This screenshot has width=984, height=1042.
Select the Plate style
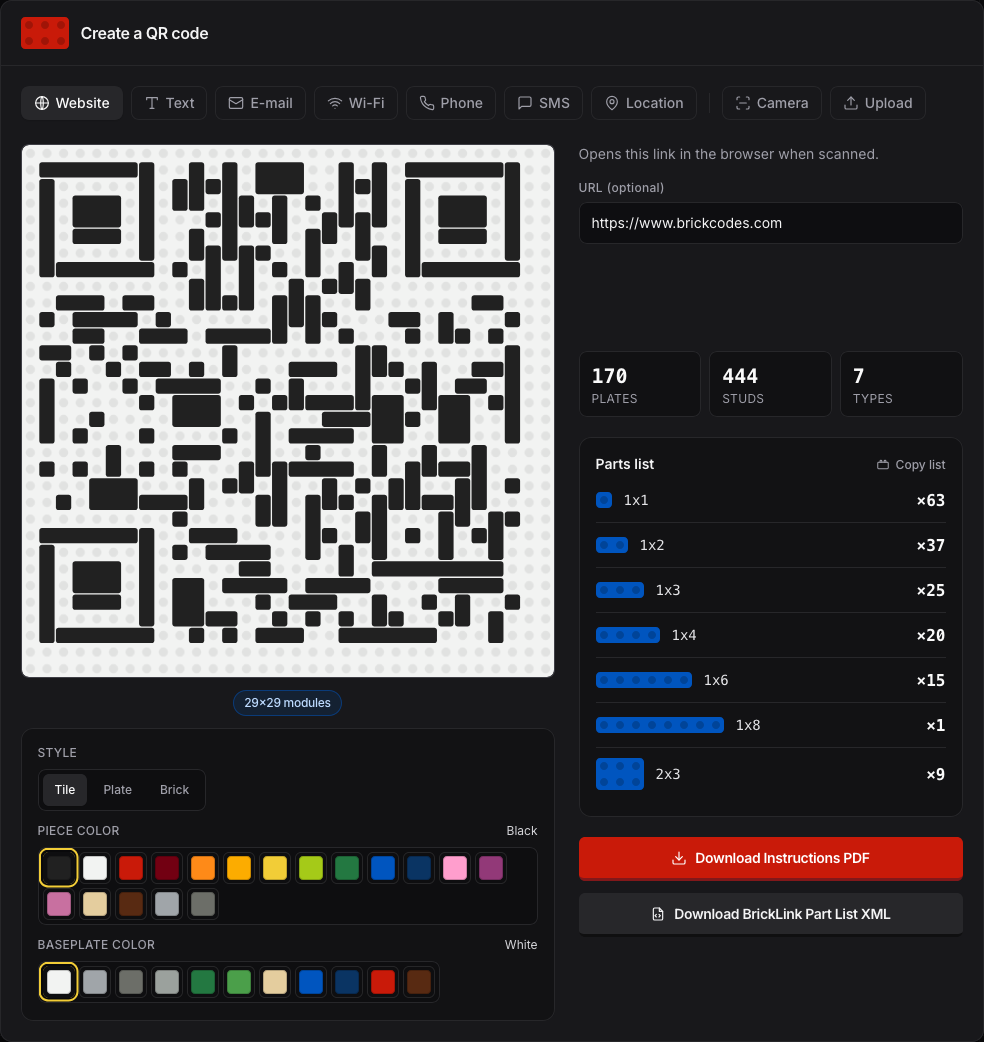118,789
